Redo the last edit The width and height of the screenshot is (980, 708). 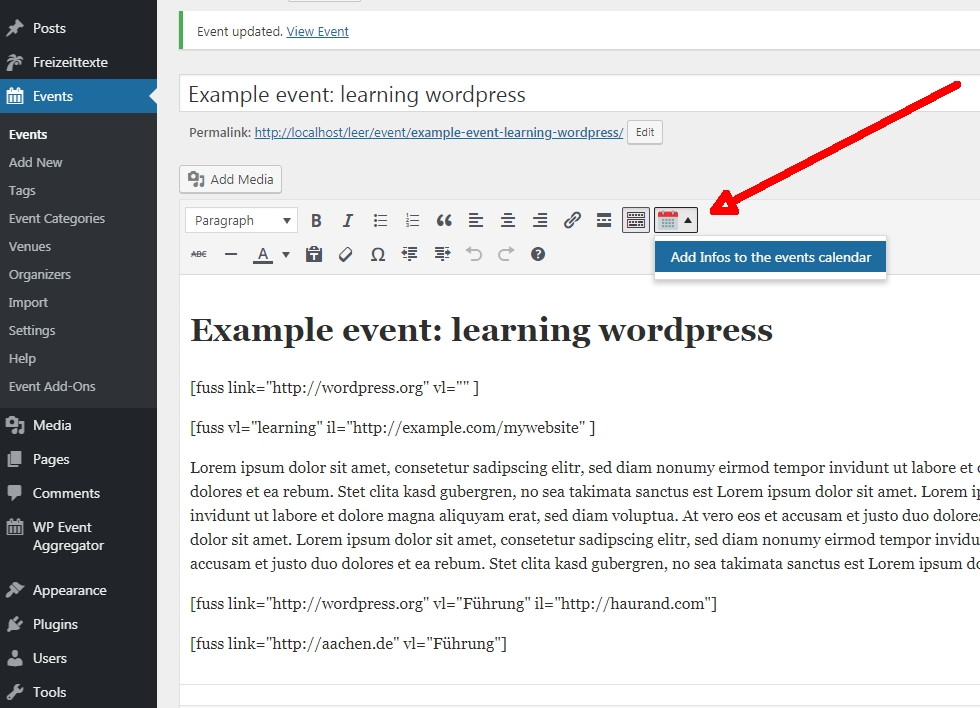506,254
